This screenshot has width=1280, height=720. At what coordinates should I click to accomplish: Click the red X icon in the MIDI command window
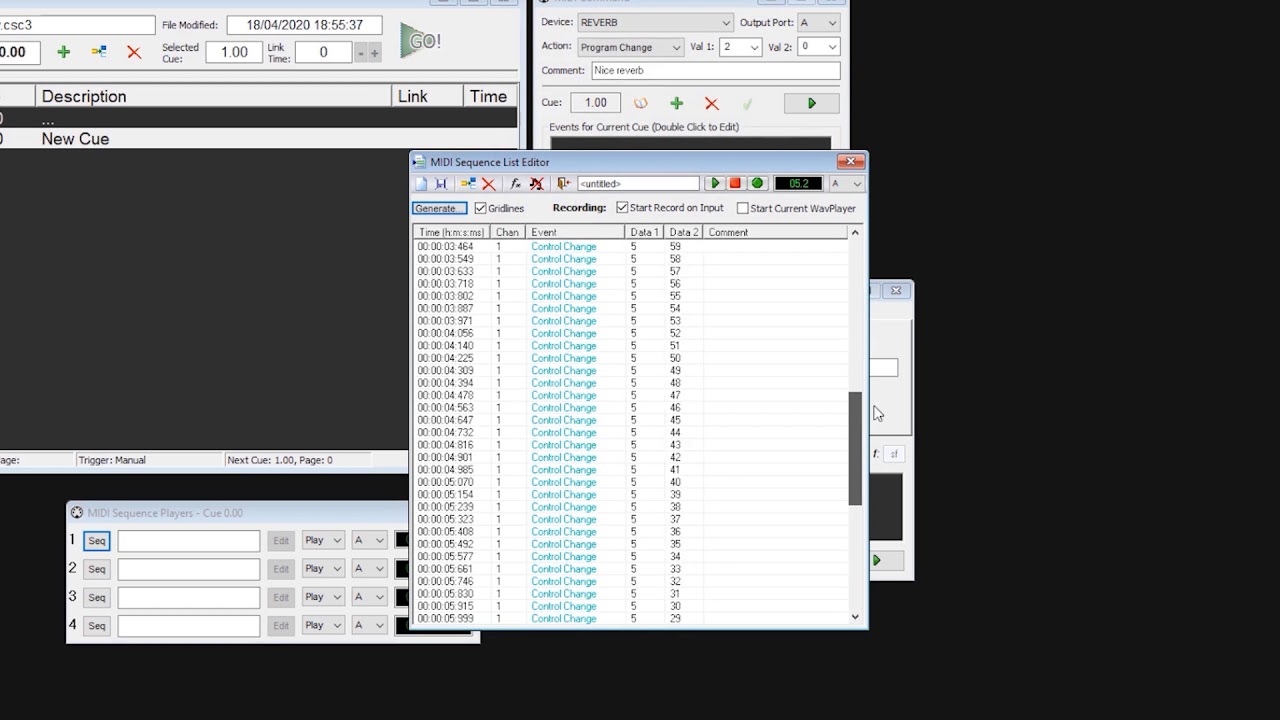point(711,103)
